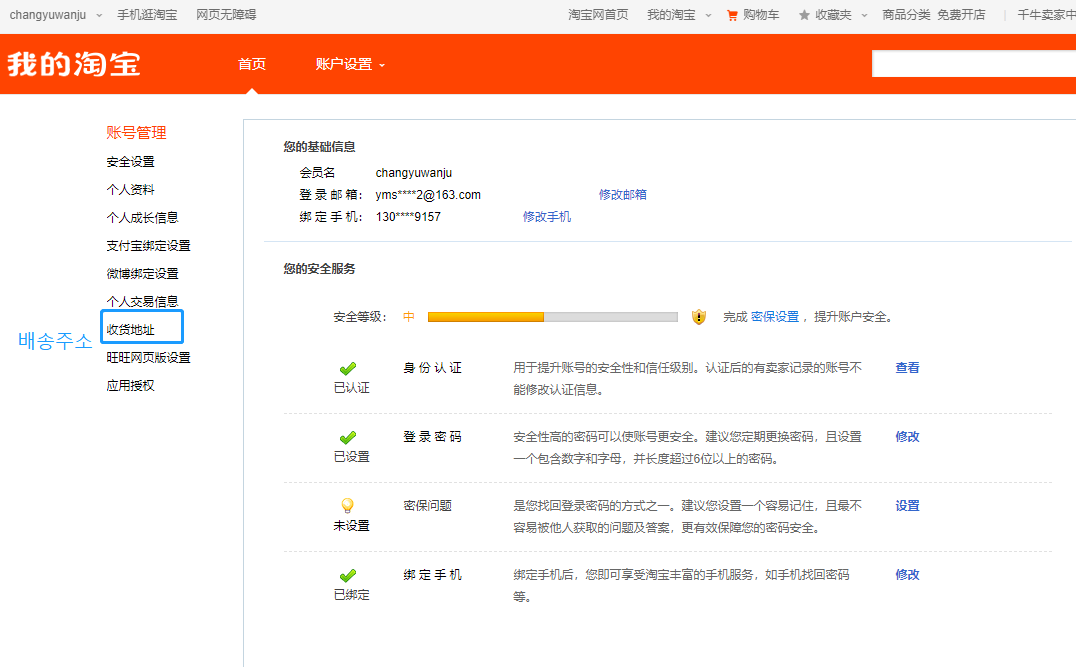Open the 网页无障碍 link
The image size is (1076, 667).
[x=226, y=15]
